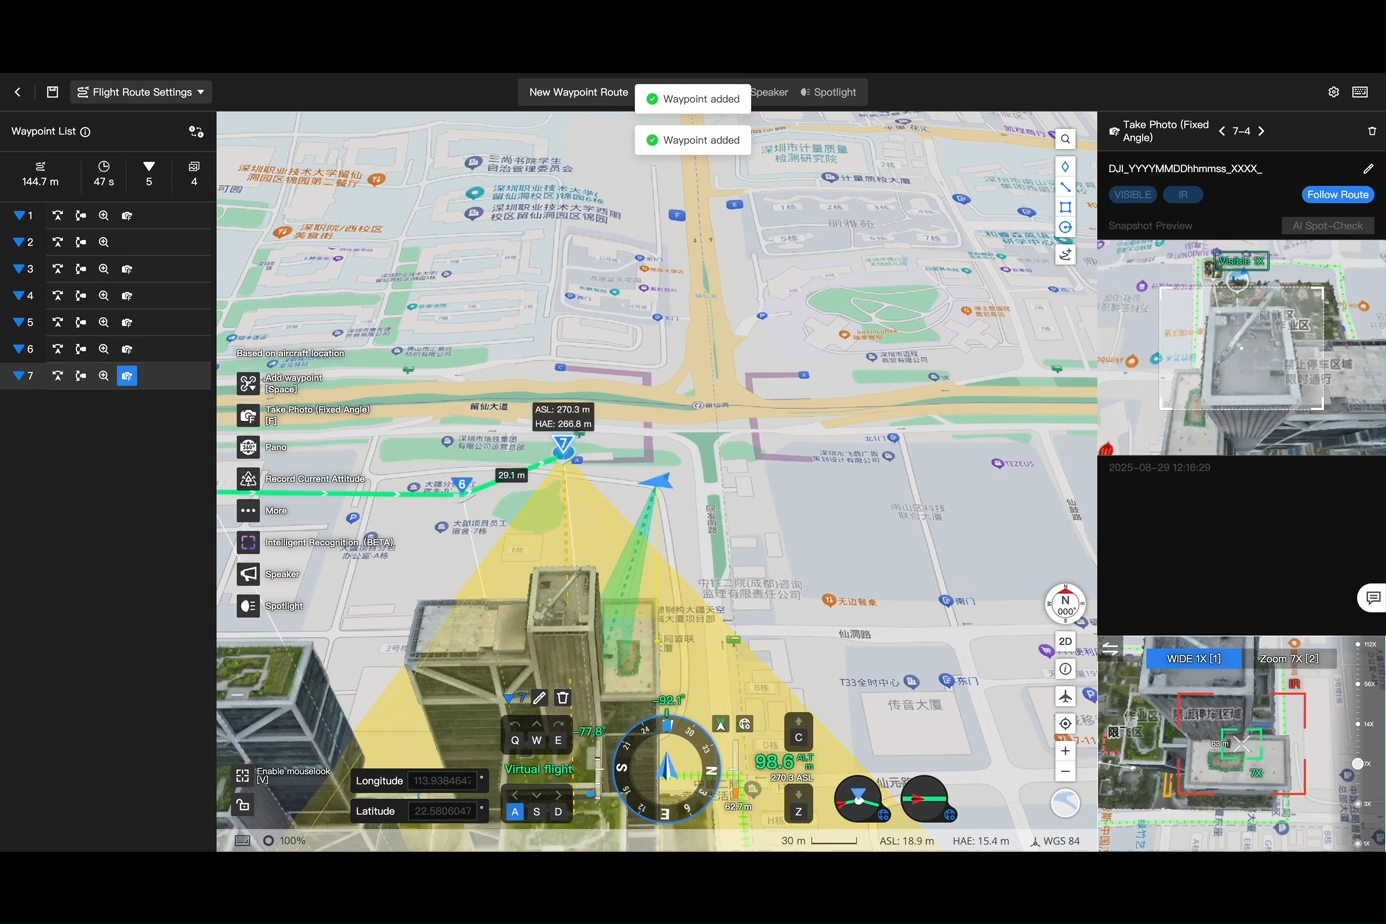This screenshot has width=1386, height=924.
Task: Open the Flight Route Settings dropdown
Action: click(x=141, y=92)
